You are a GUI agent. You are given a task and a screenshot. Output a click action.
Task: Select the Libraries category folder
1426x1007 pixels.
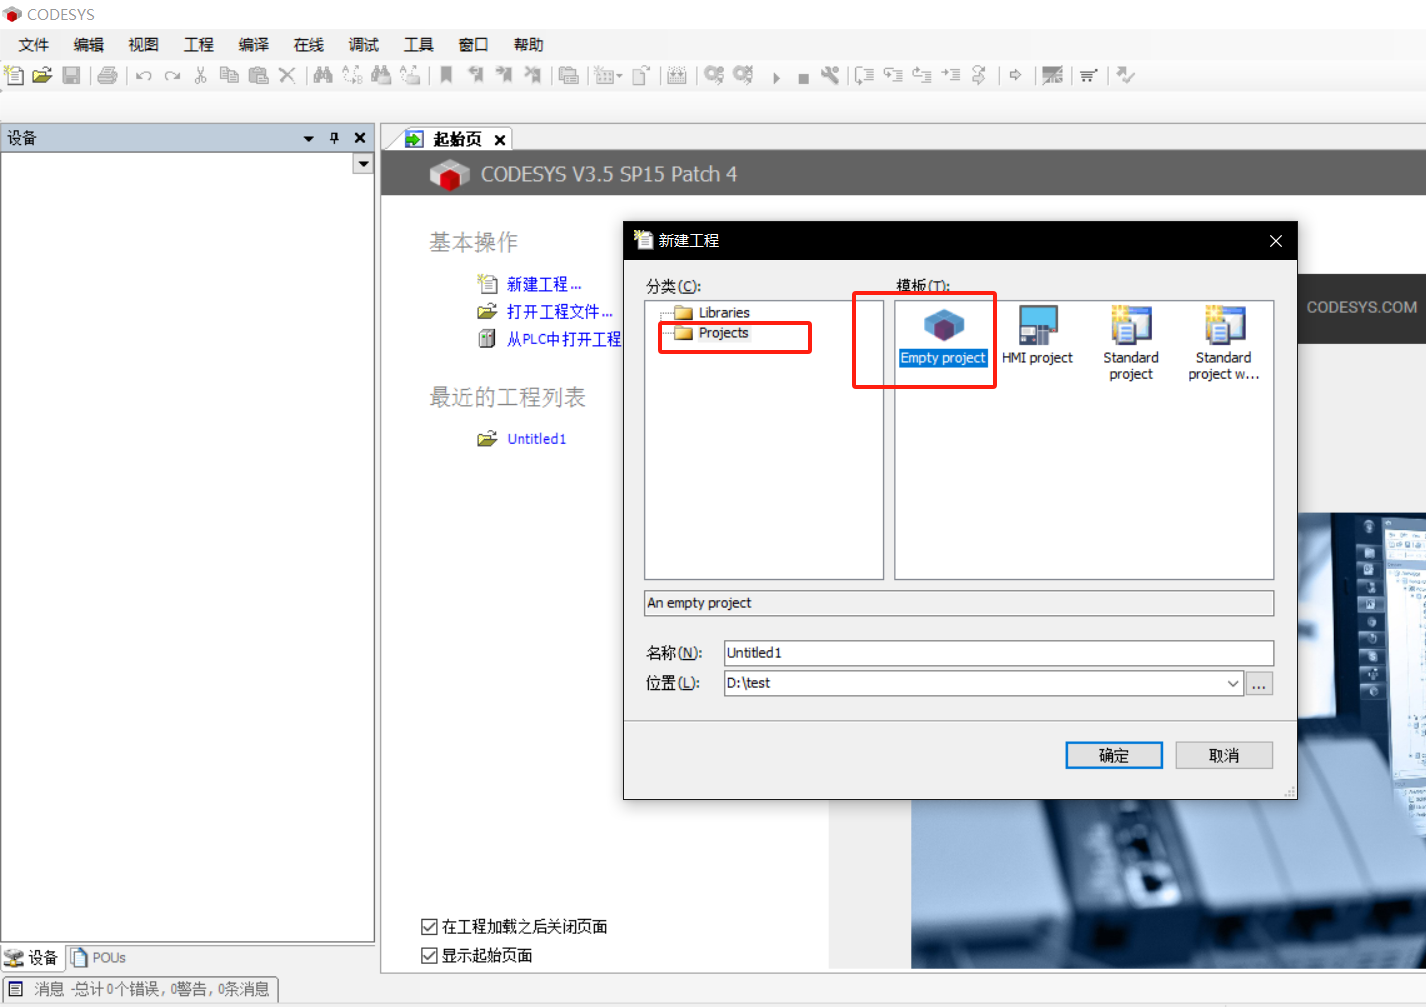[723, 313]
